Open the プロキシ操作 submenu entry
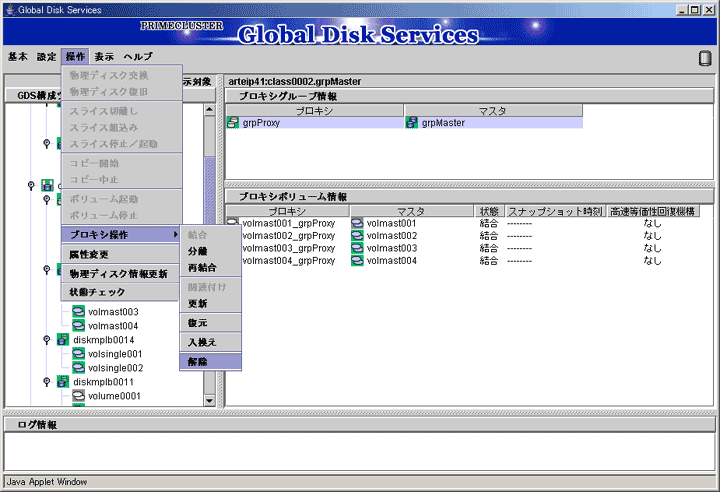 pos(120,235)
